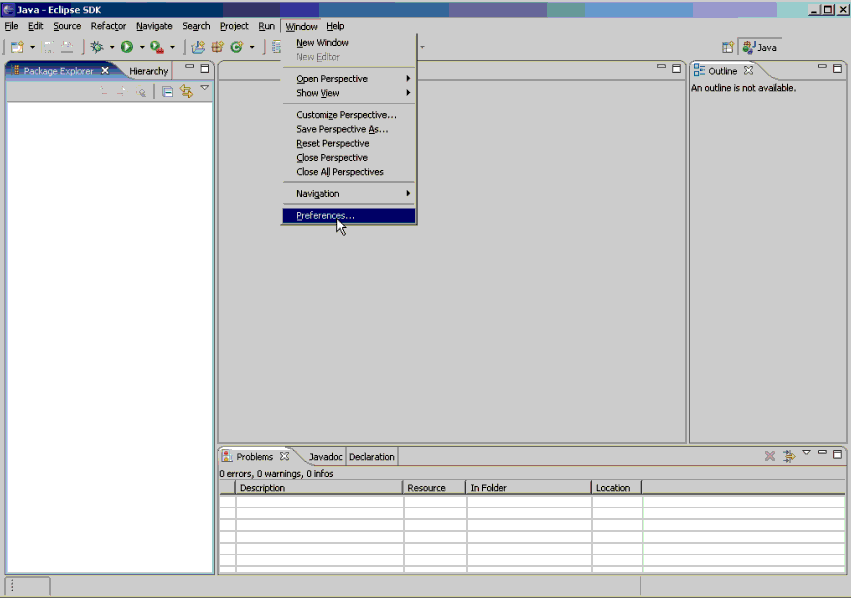This screenshot has width=851, height=598.
Task: Select Reset Perspective menu item
Action: click(x=348, y=143)
